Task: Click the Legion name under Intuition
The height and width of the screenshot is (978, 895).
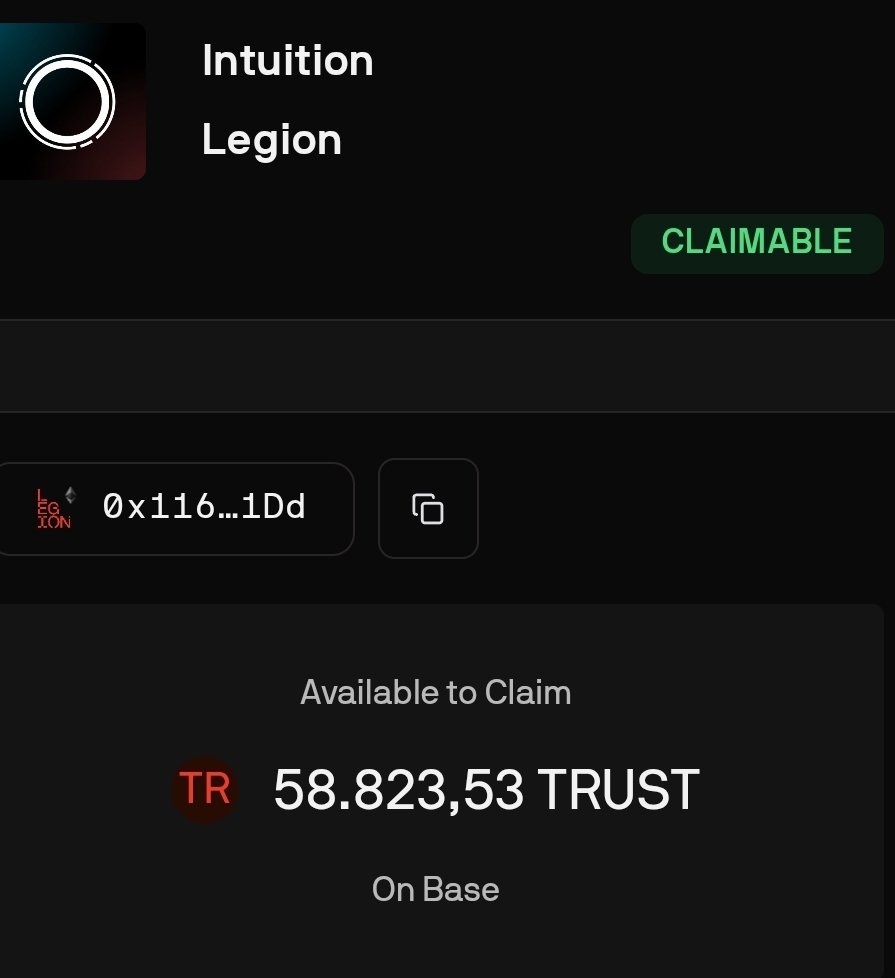Action: pyautogui.click(x=271, y=139)
